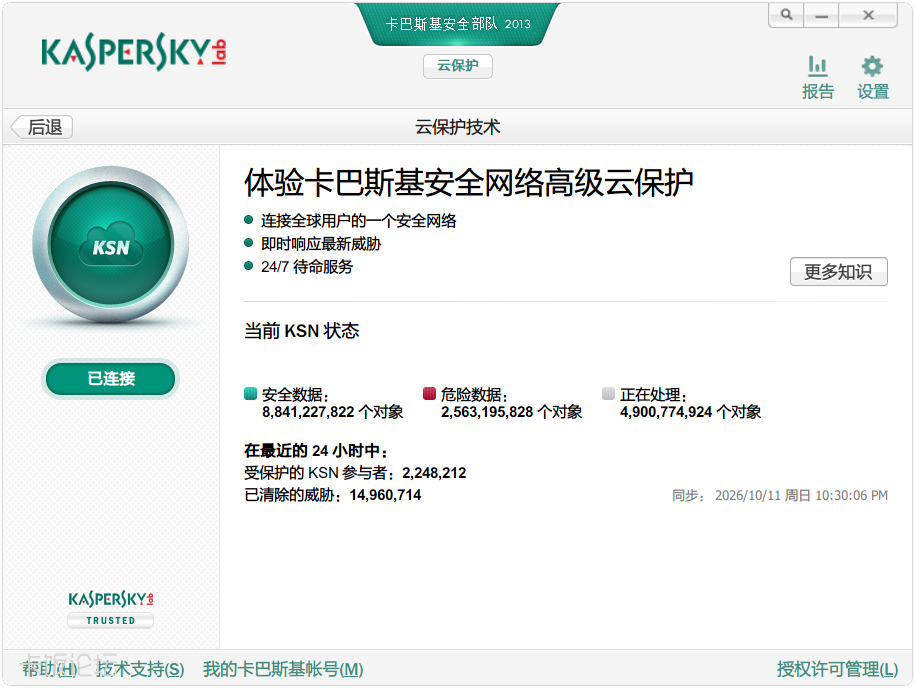Image resolution: width=915 pixels, height=688 pixels.
Task: Click the search magnifier icon in title bar
Action: (x=786, y=15)
